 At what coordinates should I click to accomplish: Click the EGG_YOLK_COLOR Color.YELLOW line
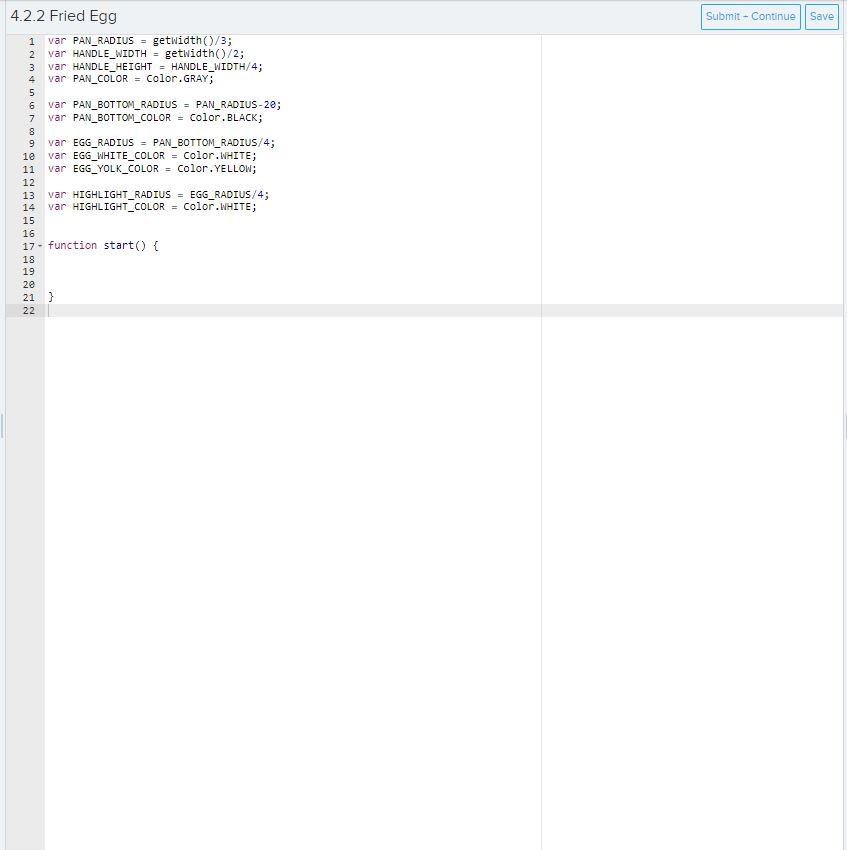coord(152,169)
